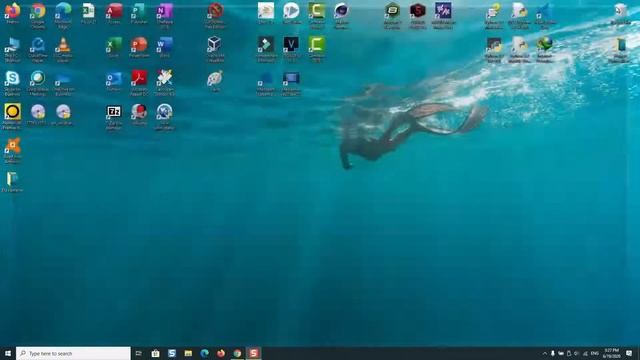Select the Outlook desktop shortcut
The width and height of the screenshot is (640, 360).
pyautogui.click(x=114, y=81)
